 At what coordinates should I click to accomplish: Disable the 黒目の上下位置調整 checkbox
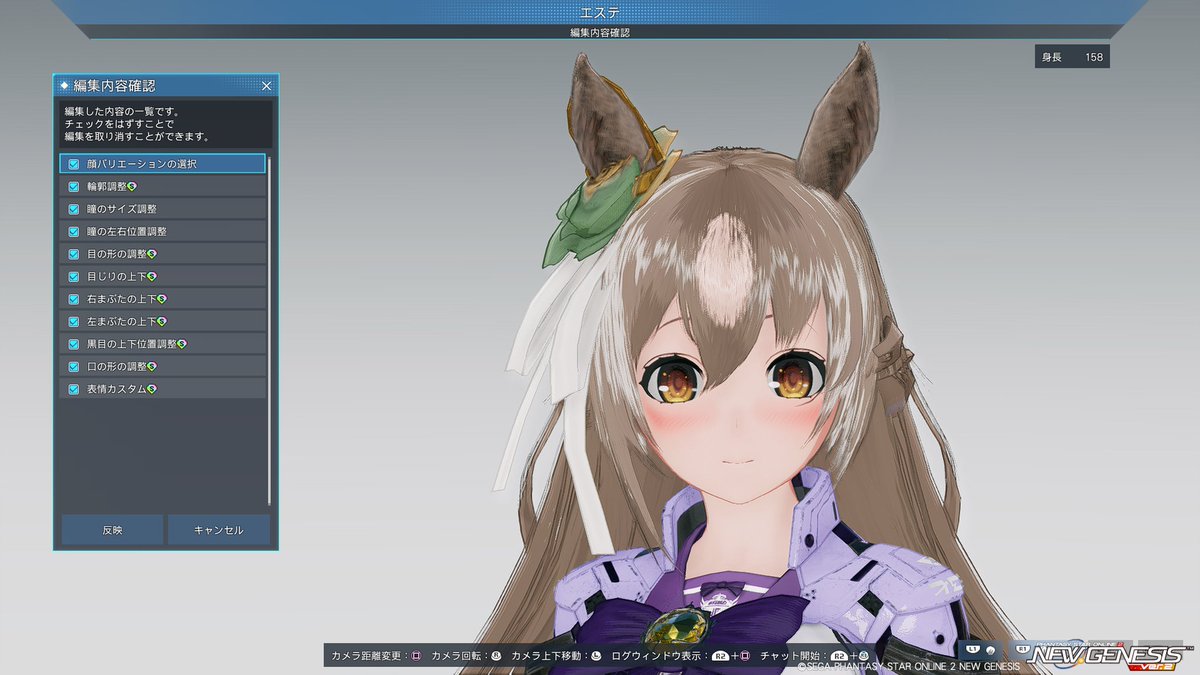[x=74, y=344]
